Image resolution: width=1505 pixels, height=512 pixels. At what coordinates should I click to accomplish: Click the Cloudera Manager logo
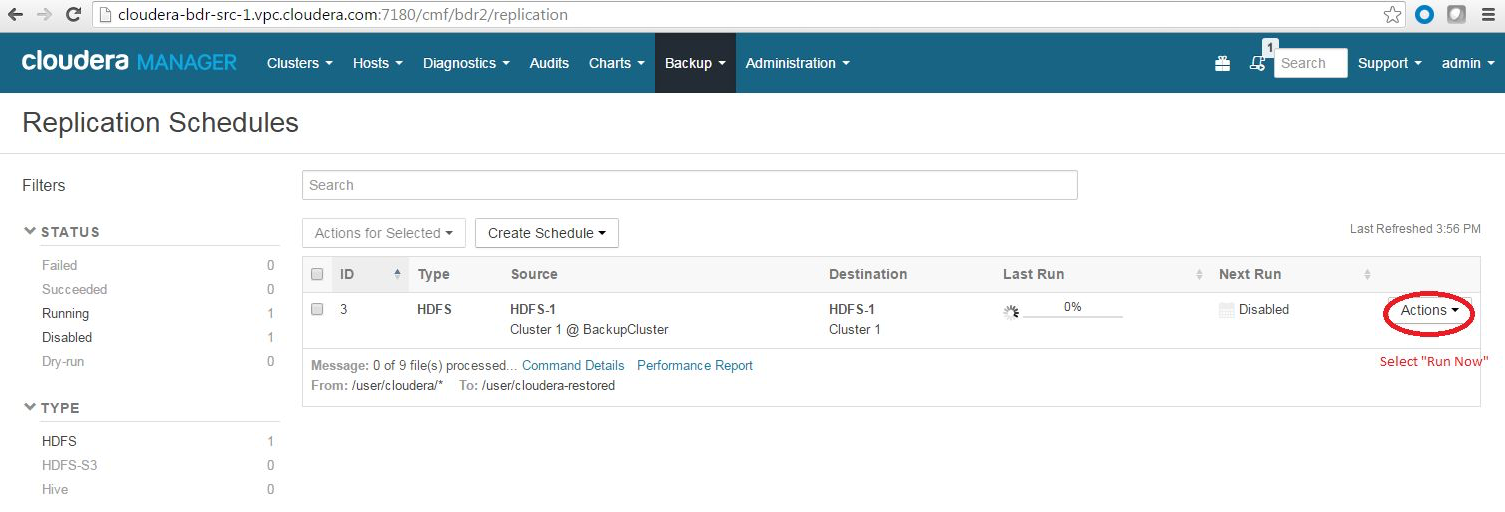click(129, 62)
